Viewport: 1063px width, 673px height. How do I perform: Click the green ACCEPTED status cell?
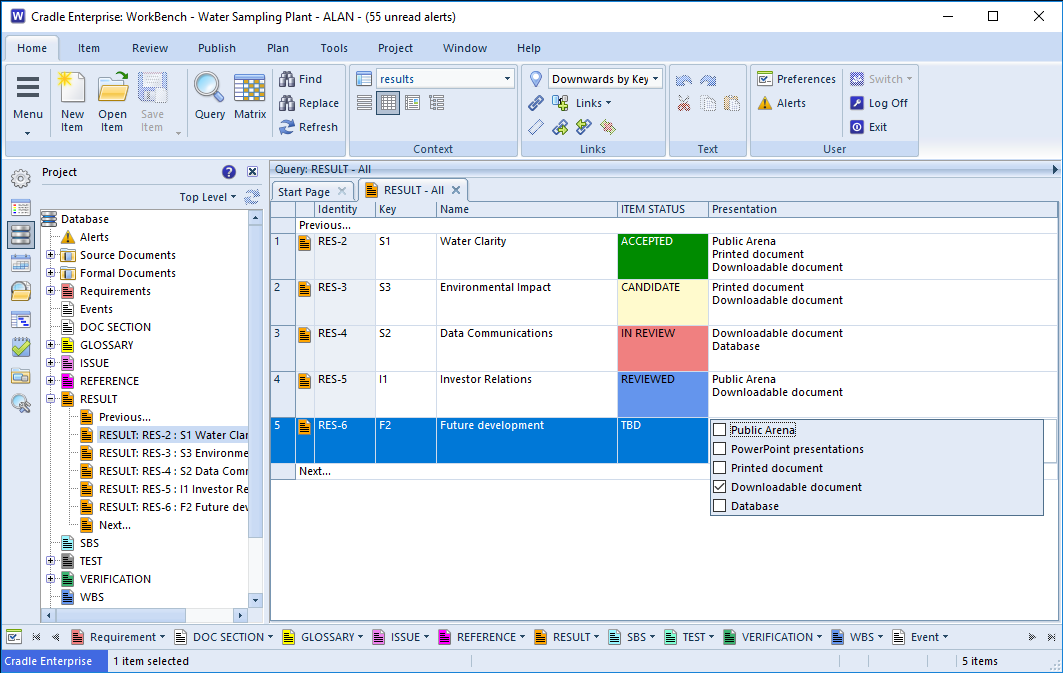662,256
